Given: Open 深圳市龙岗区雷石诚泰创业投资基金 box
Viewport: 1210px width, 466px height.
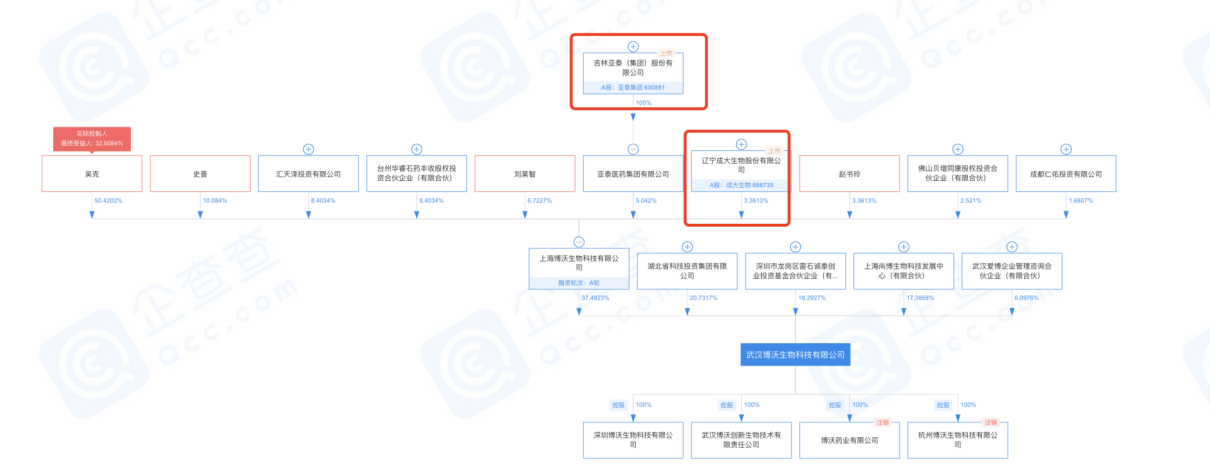Looking at the screenshot, I should pos(795,270).
